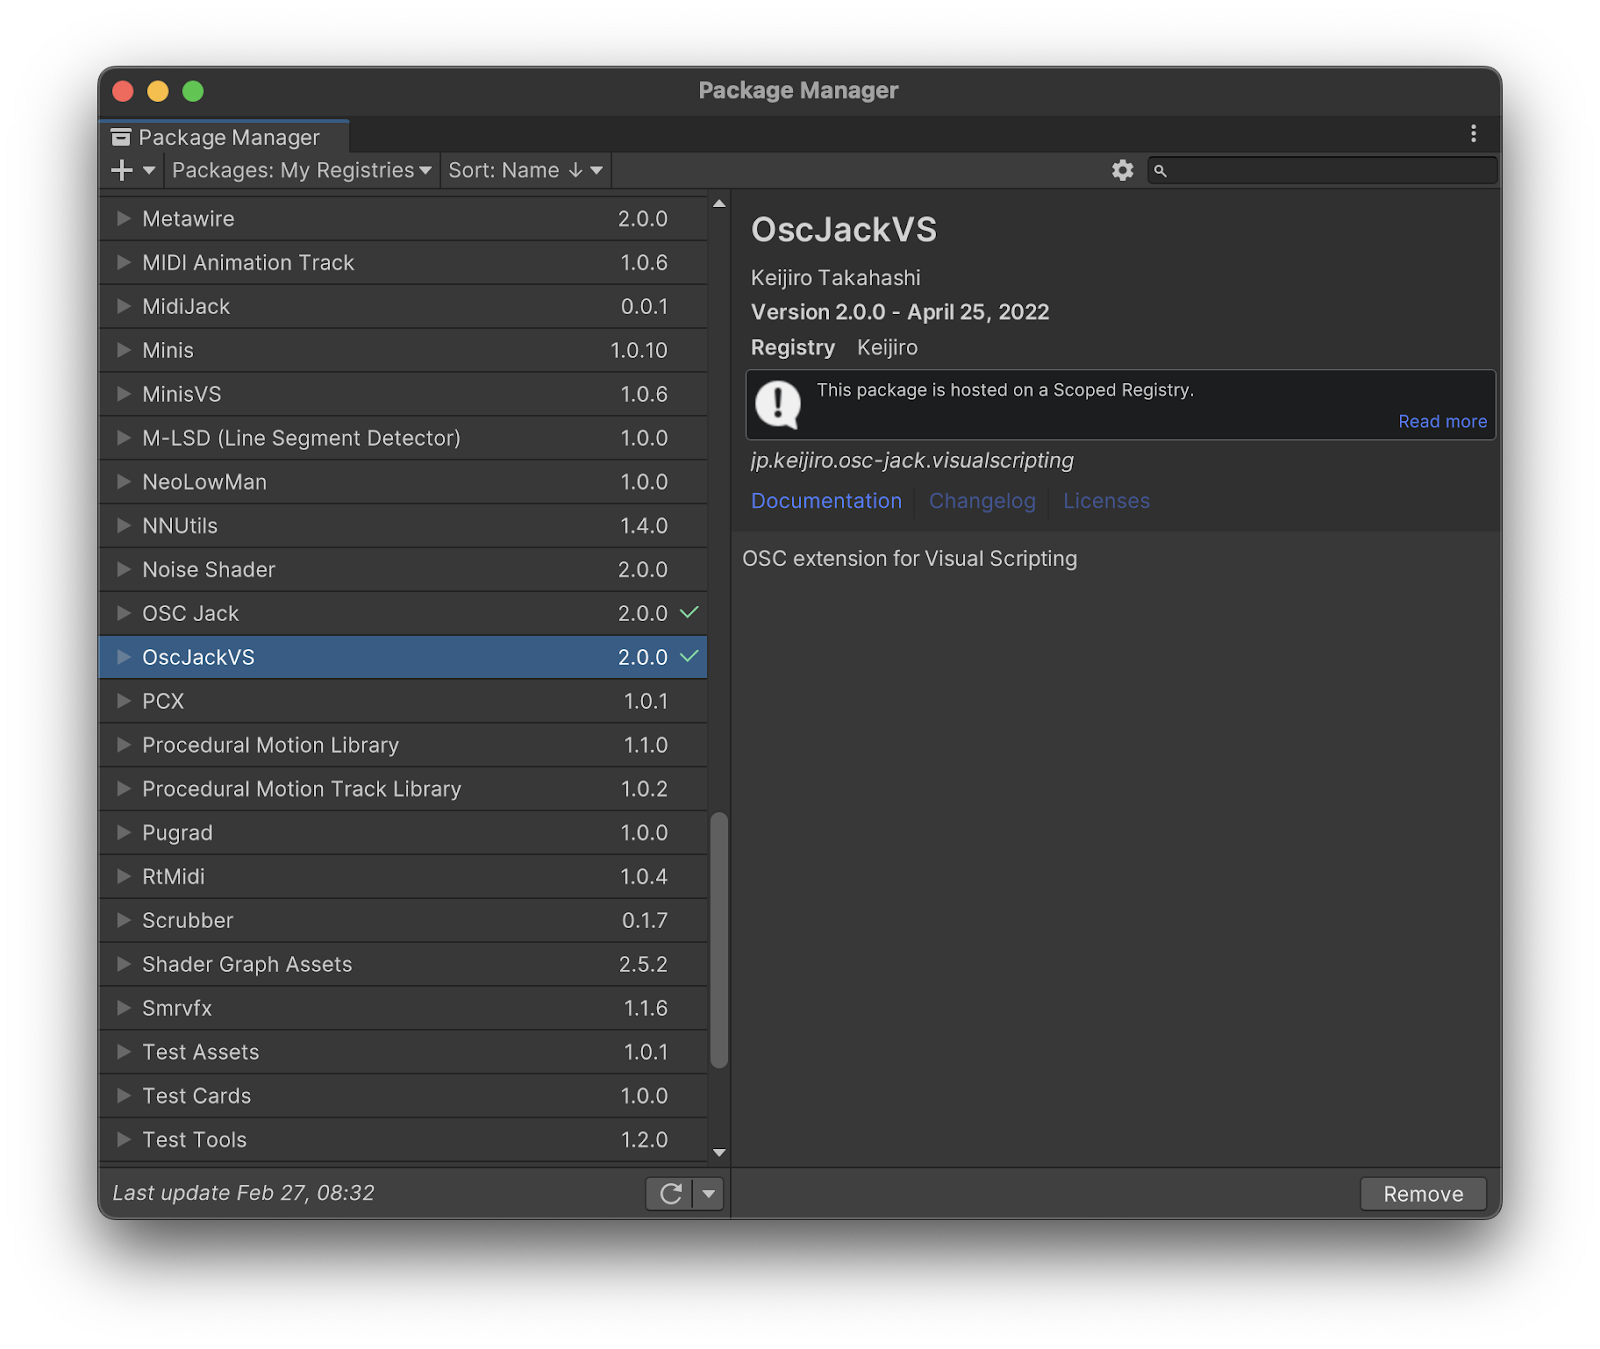Screen dimensions: 1600x1349
Task: Click the installed checkmark on OscJackVS
Action: click(689, 657)
